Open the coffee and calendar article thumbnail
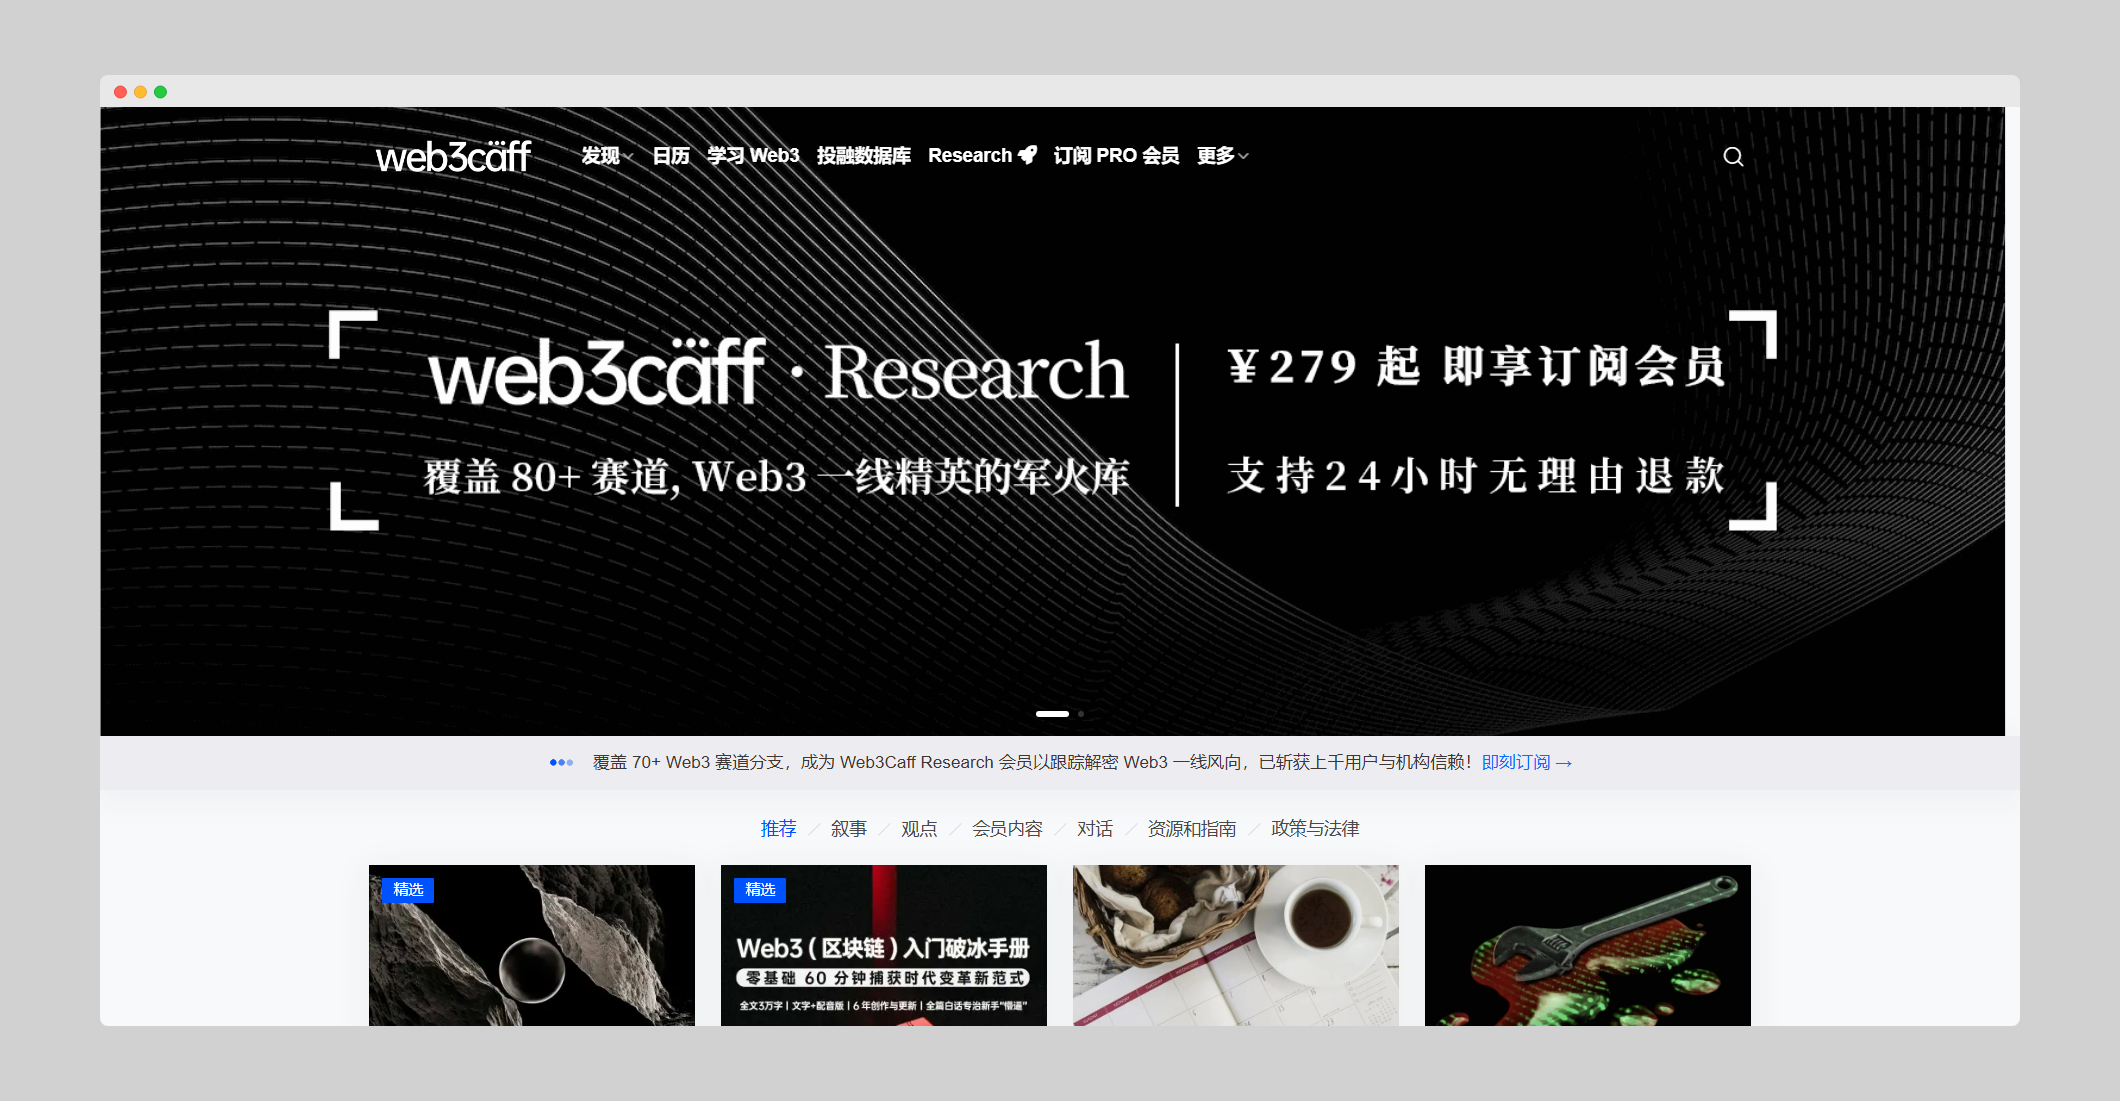This screenshot has width=2120, height=1101. 1236,945
